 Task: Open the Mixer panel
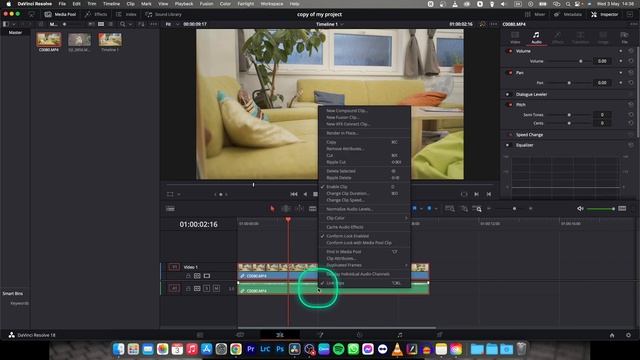[x=535, y=14]
